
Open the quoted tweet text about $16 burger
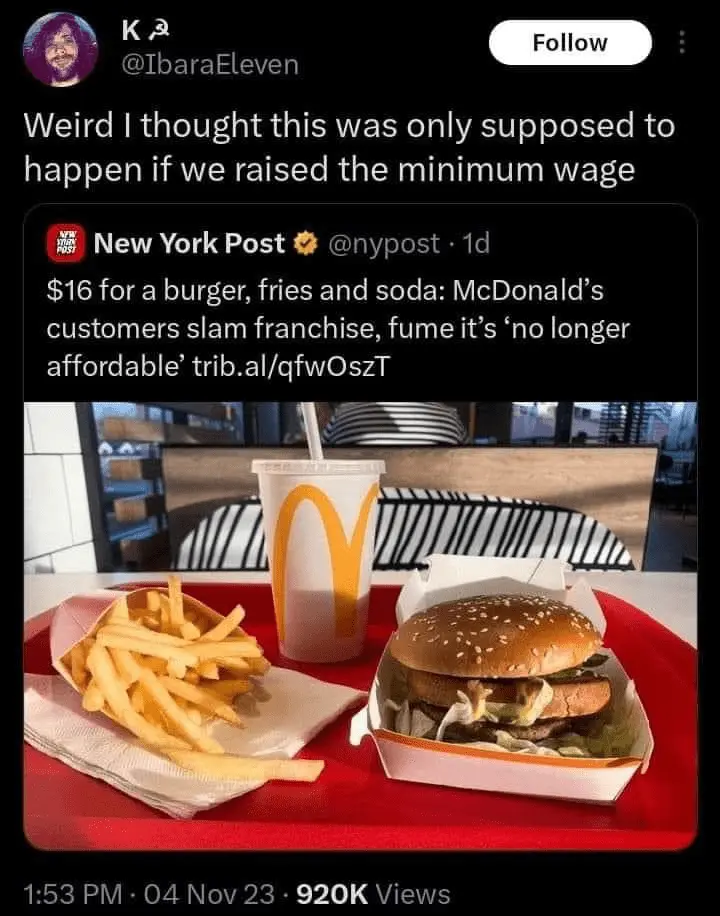338,328
